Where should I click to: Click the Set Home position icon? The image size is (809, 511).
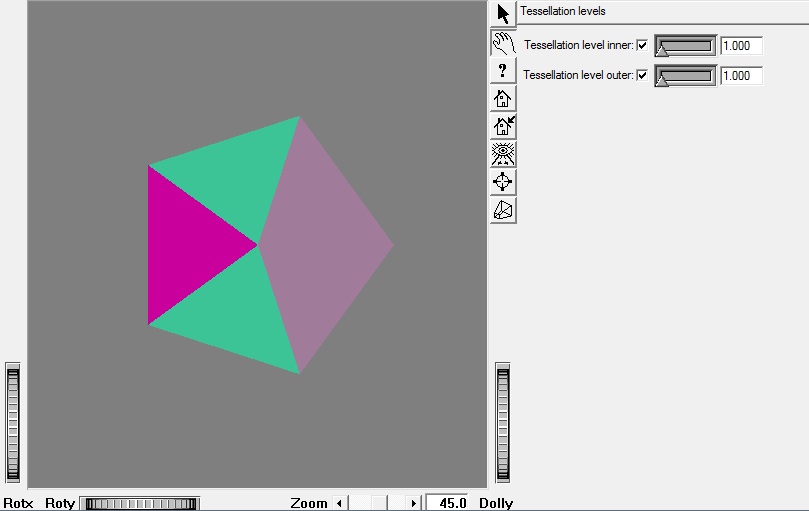coord(503,126)
